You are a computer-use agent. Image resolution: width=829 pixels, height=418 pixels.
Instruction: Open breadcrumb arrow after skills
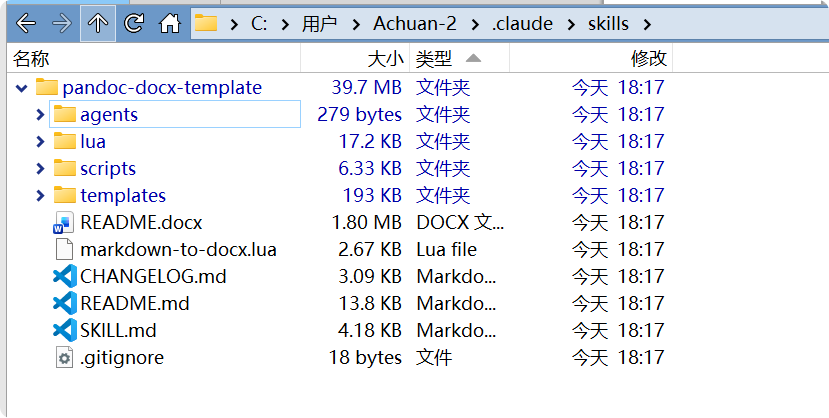click(647, 24)
